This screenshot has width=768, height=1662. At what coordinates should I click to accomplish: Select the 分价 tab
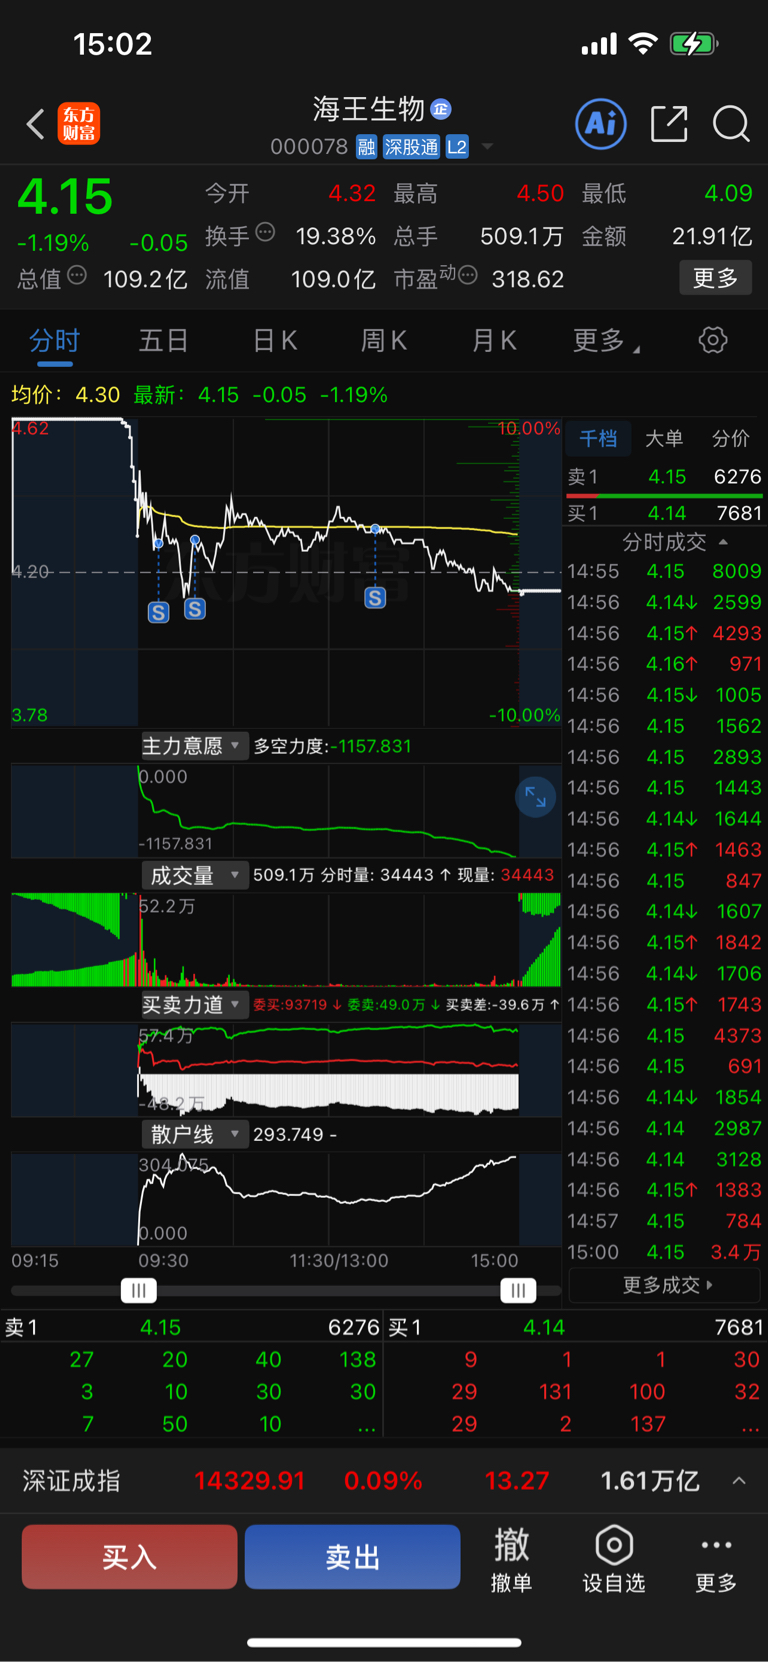tap(730, 438)
